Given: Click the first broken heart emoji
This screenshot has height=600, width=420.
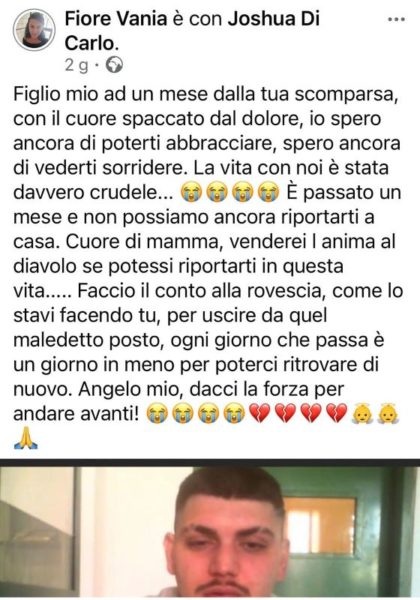Looking at the screenshot, I should (x=260, y=413).
